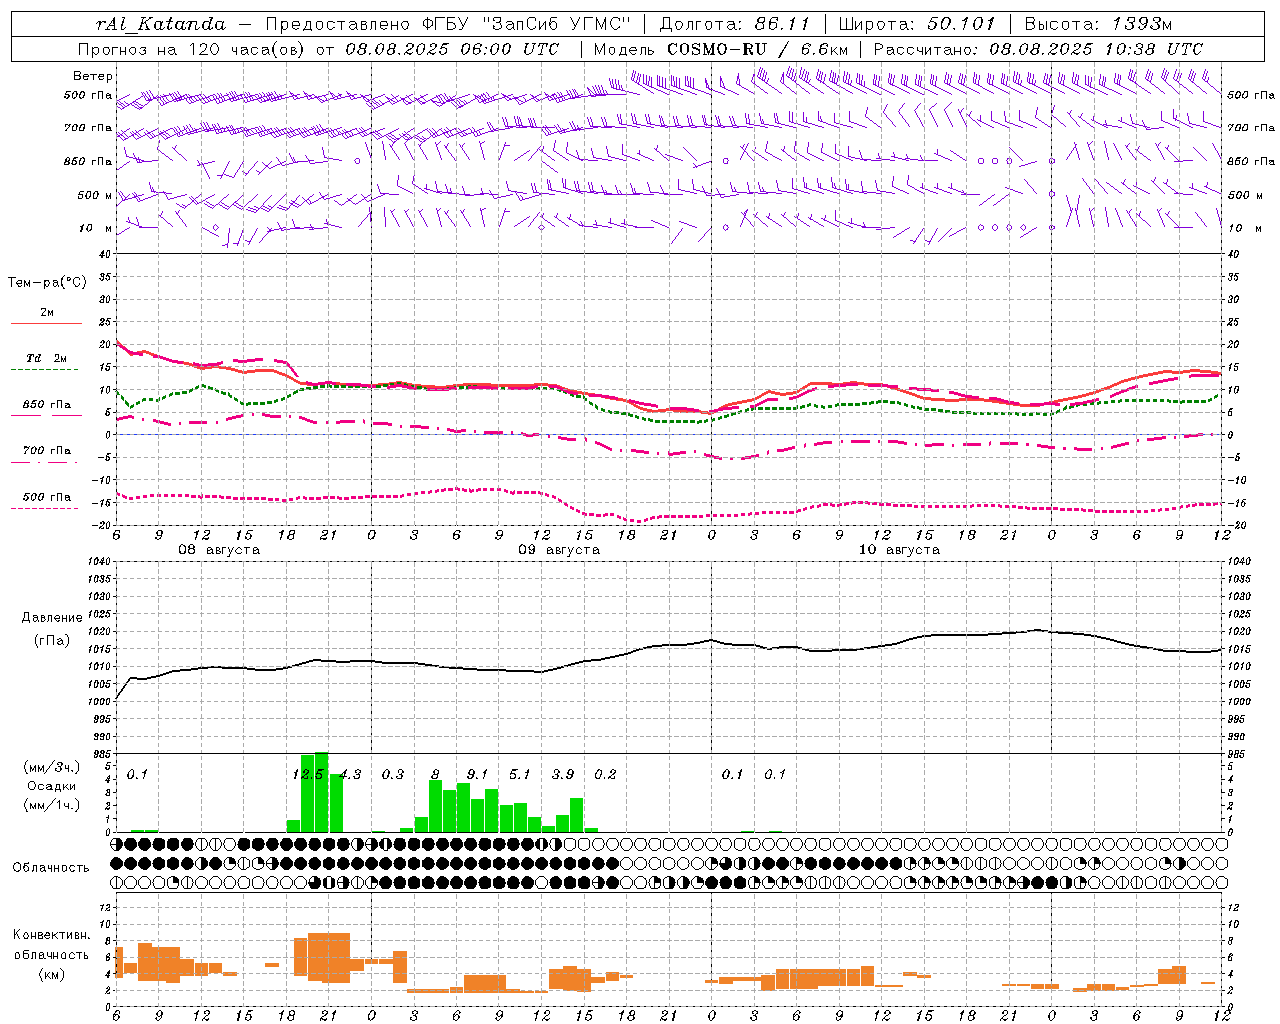Click the (мм/1ч.) unit label
Screen dimensions: 1280x1024
[x=51, y=805]
